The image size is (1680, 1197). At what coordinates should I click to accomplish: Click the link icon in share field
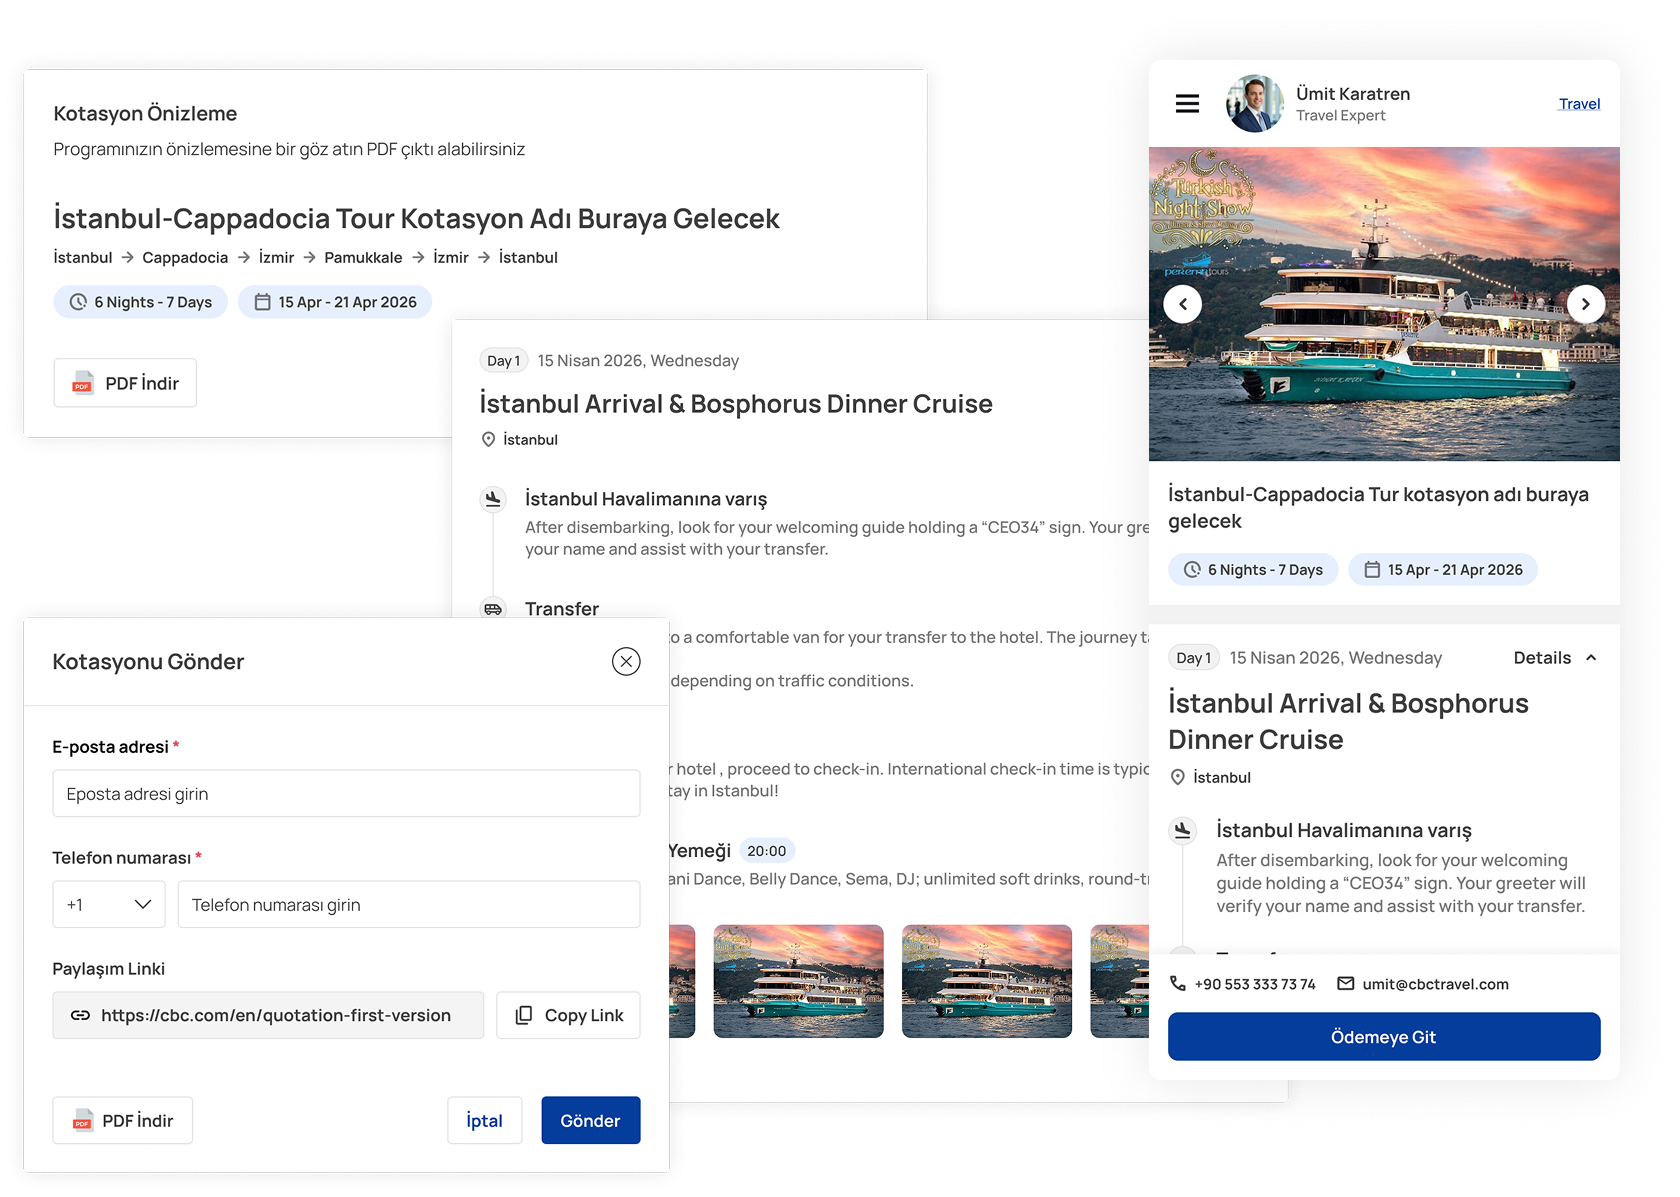click(x=80, y=1015)
